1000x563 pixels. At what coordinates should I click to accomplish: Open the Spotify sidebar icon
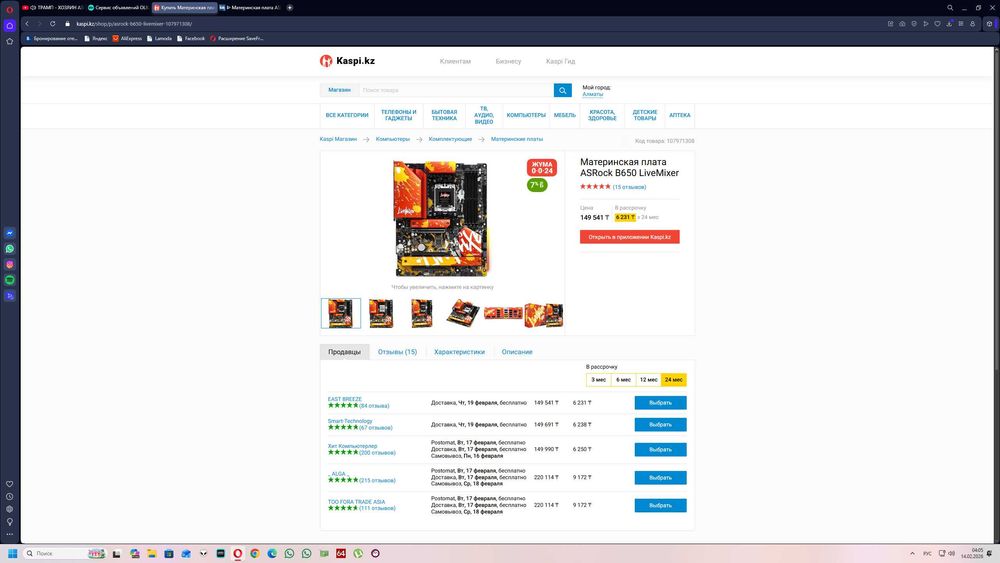(x=10, y=280)
